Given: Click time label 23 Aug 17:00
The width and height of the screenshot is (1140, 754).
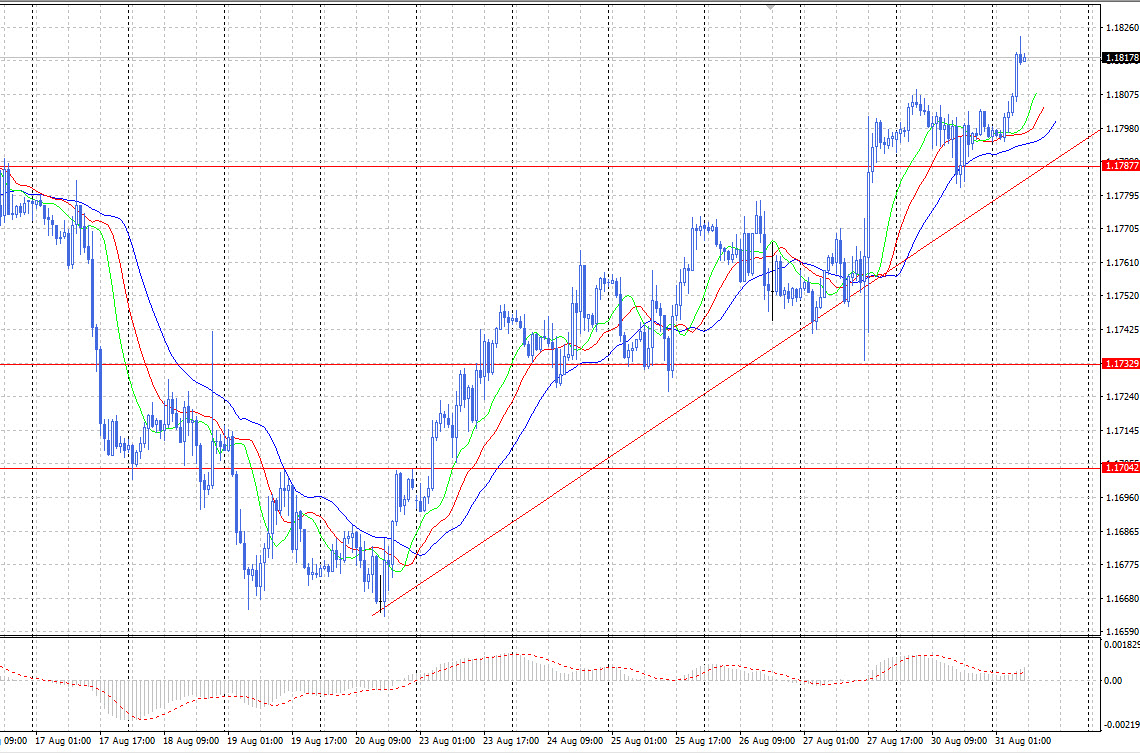Looking at the screenshot, I should tap(511, 741).
